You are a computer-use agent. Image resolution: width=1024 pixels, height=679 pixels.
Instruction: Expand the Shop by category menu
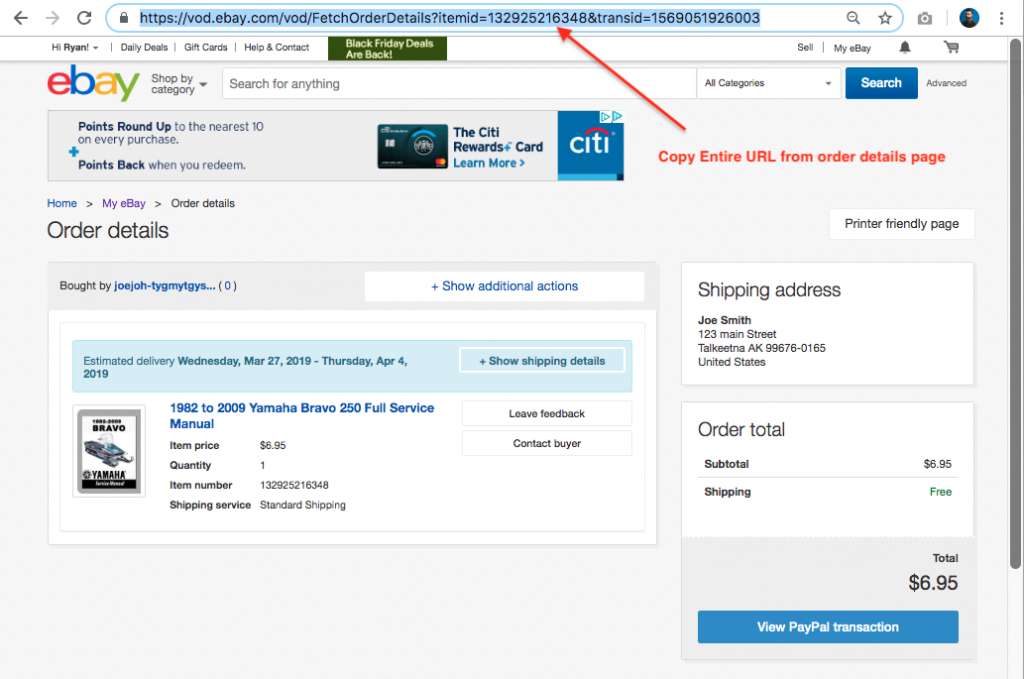(x=179, y=84)
